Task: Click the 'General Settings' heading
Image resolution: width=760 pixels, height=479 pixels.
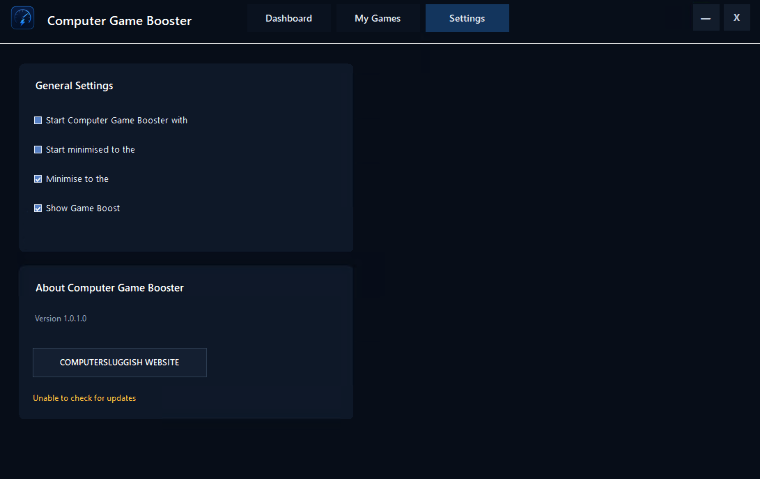Action: point(74,85)
